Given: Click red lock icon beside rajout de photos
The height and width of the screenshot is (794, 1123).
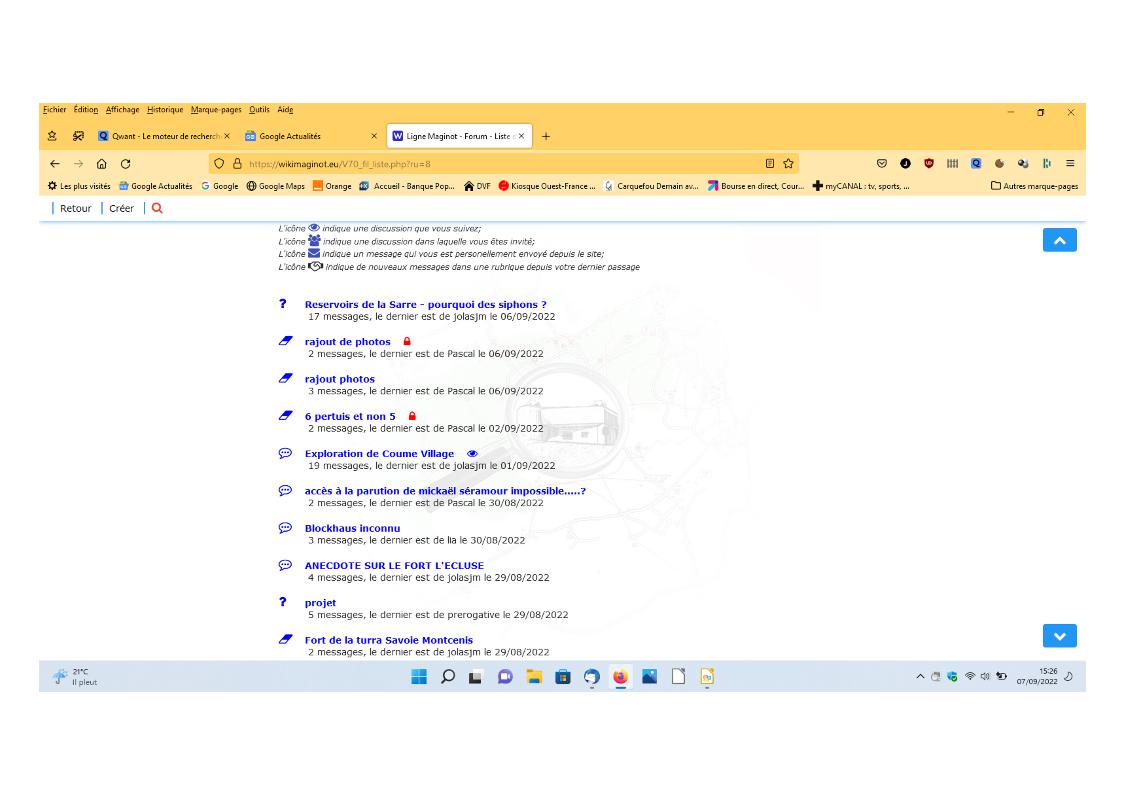Looking at the screenshot, I should (x=407, y=342).
